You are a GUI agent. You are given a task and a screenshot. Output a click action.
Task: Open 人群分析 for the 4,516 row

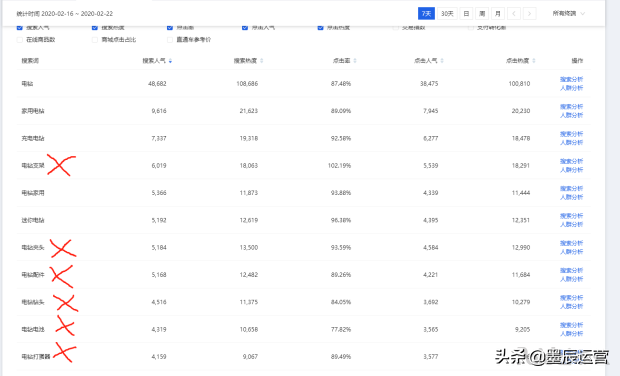point(571,306)
